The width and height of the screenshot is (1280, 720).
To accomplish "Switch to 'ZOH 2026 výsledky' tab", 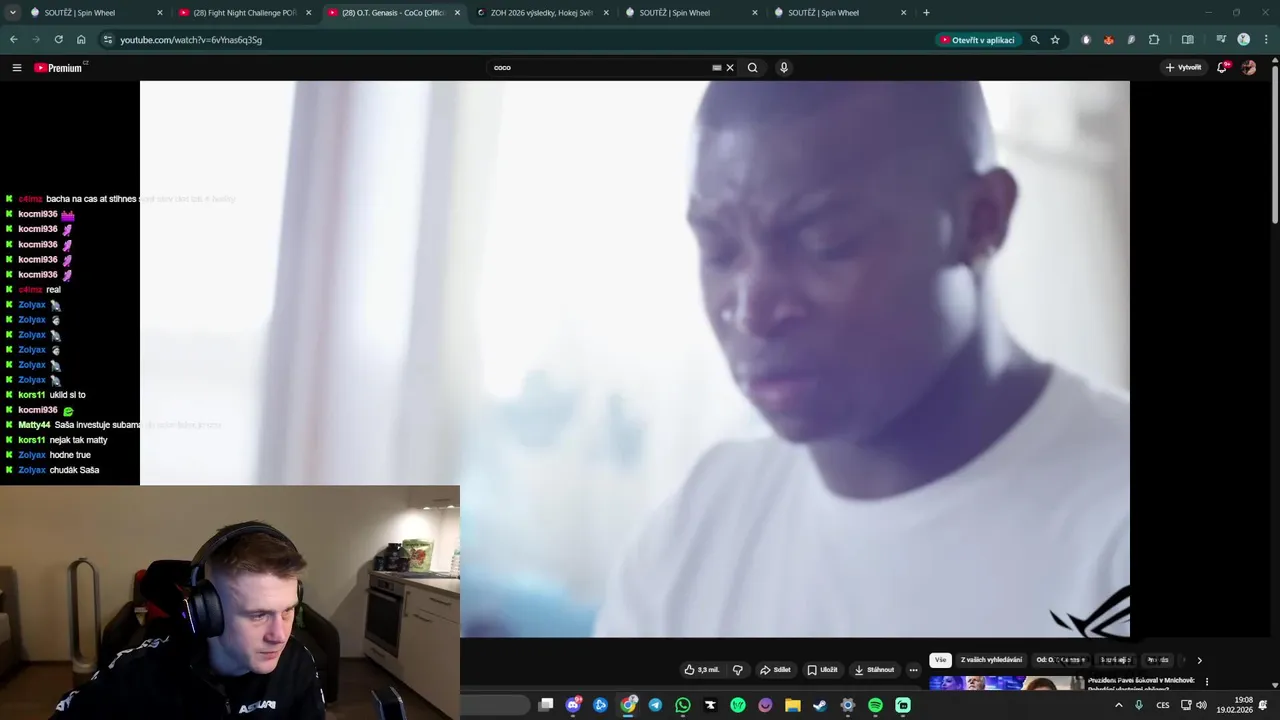I will [x=542, y=13].
